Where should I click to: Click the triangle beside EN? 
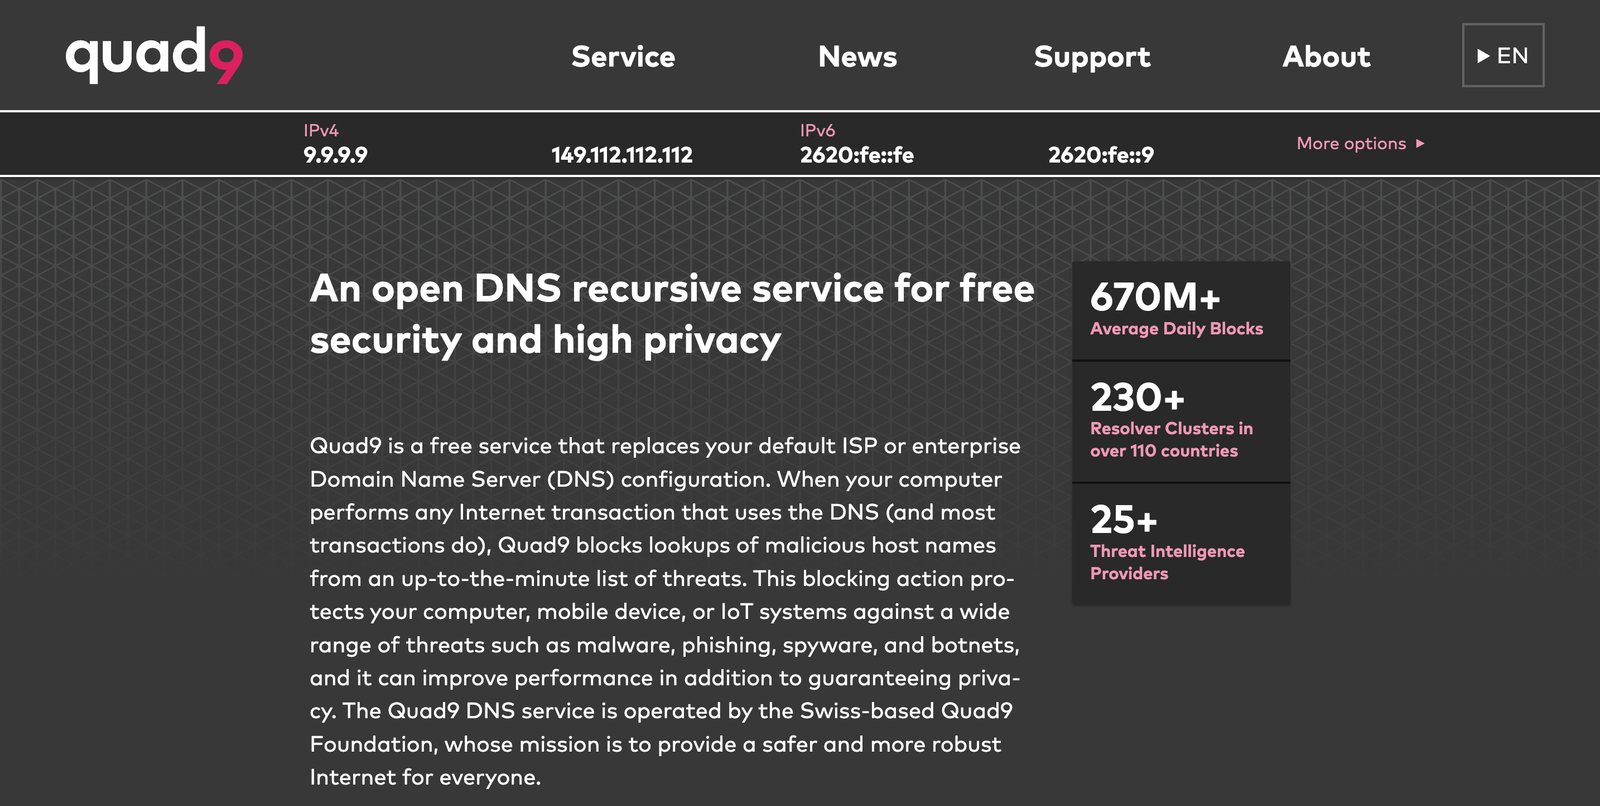pyautogui.click(x=1483, y=56)
